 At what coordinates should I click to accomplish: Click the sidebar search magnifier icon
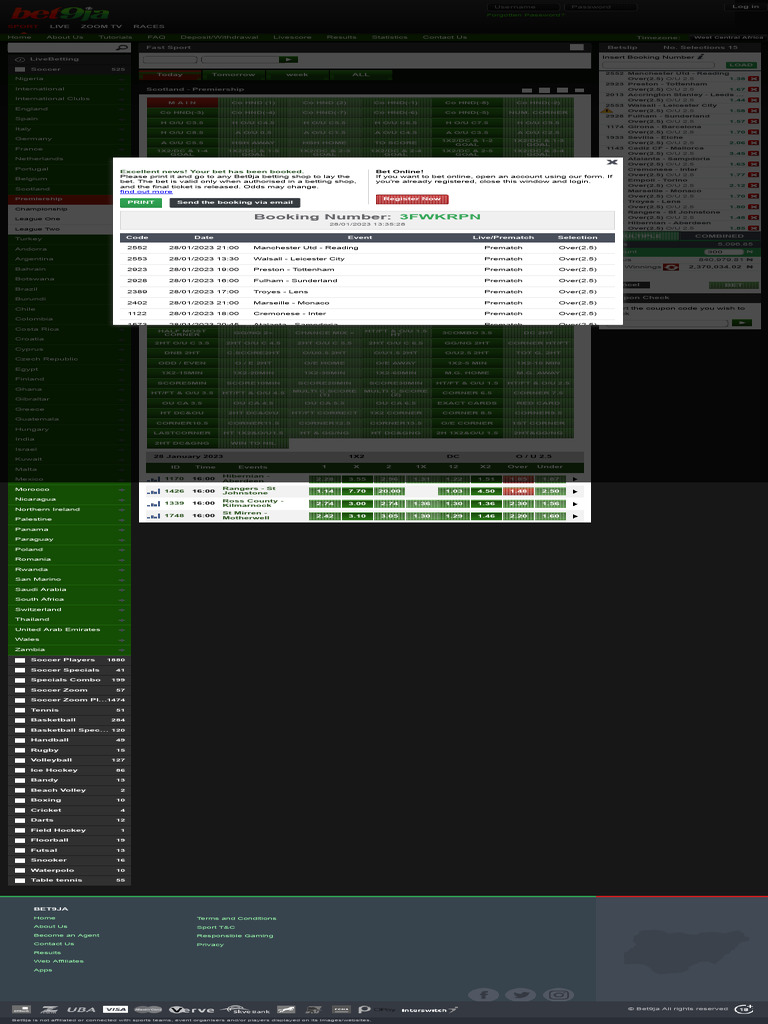(x=121, y=48)
